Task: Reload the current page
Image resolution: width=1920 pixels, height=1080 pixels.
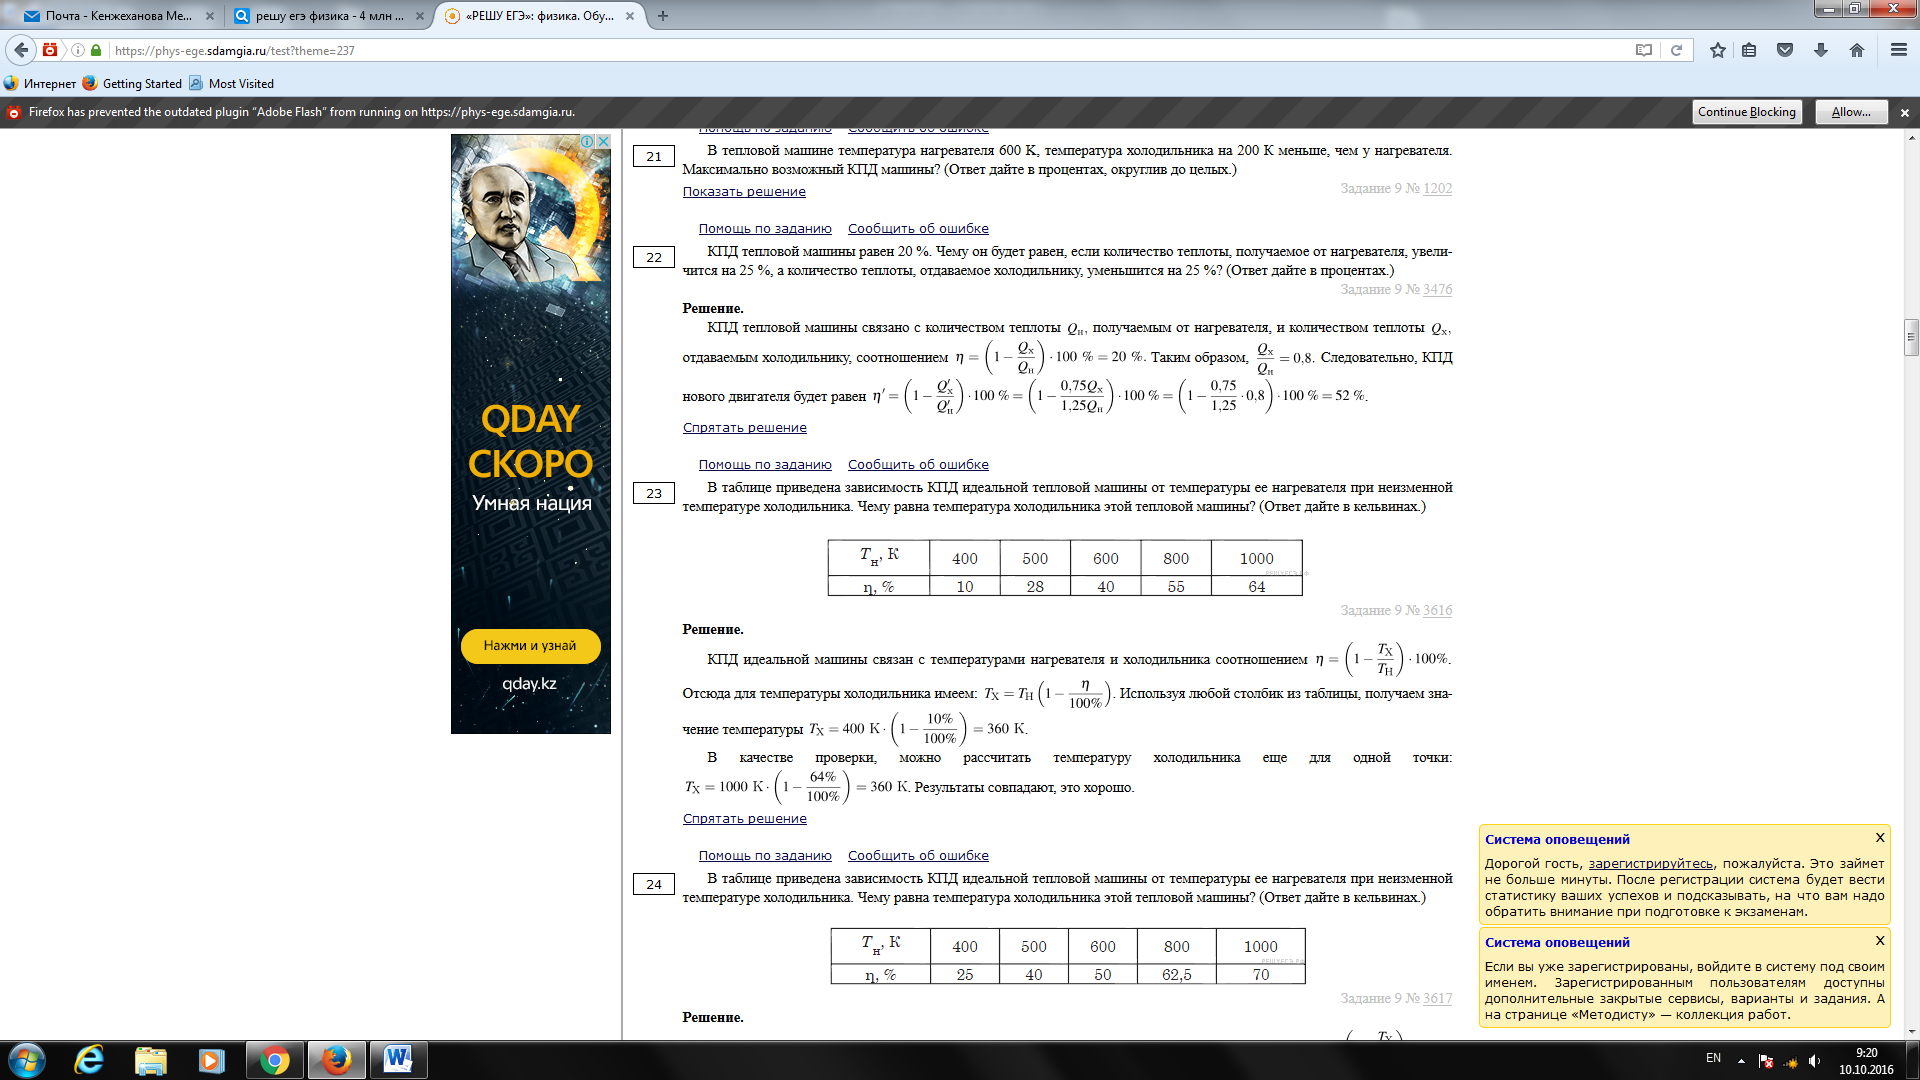Action: tap(1677, 50)
